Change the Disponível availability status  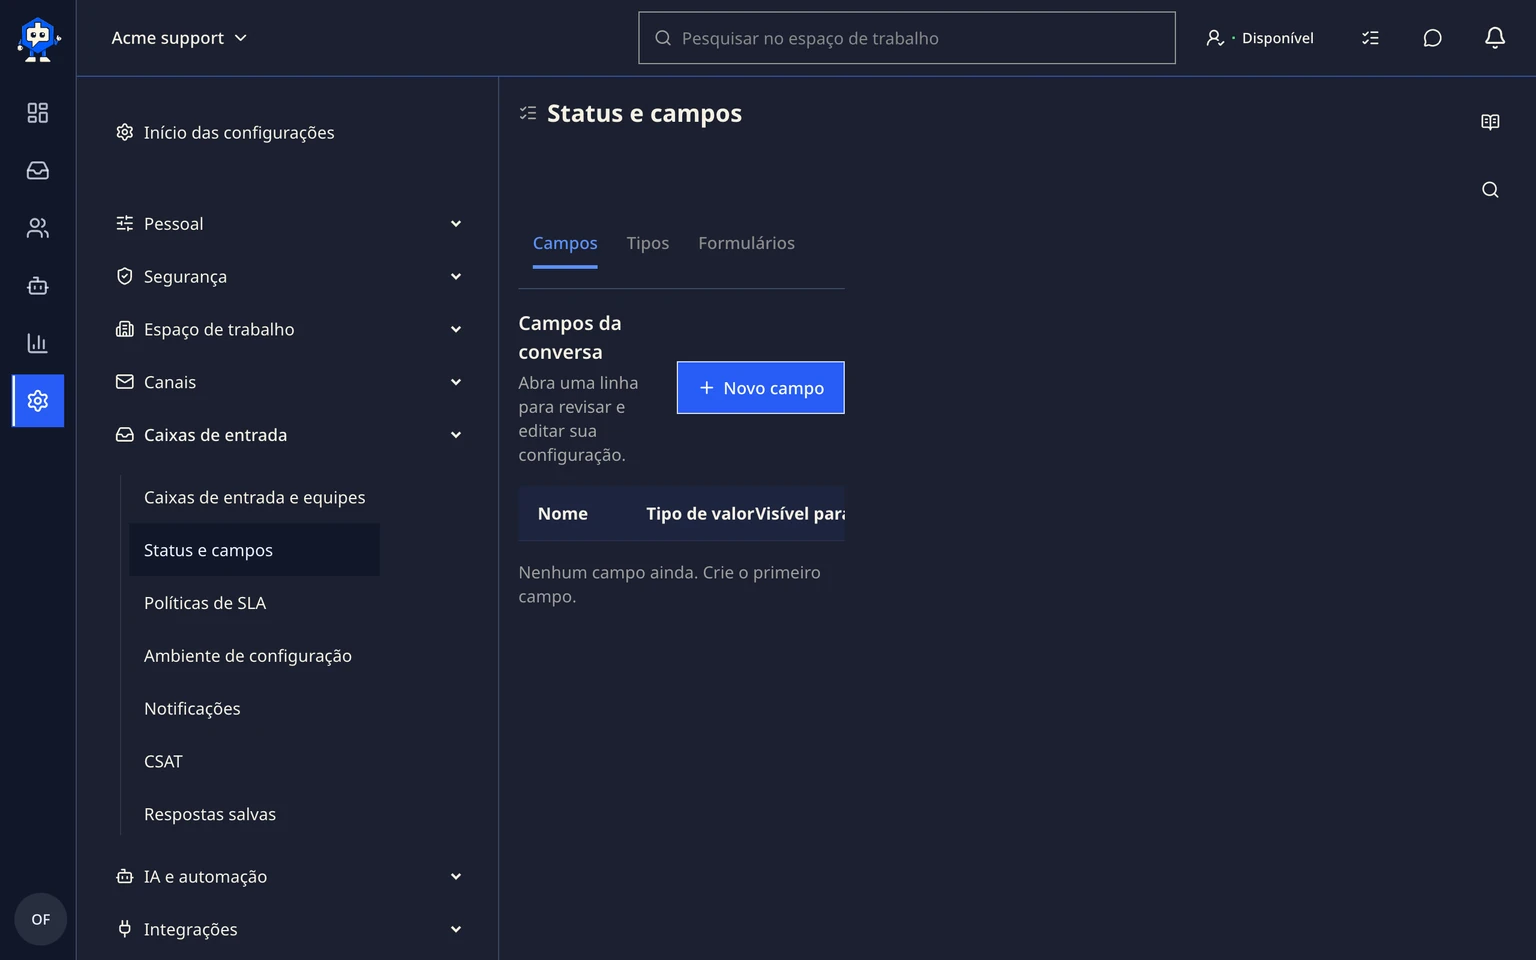point(1260,38)
